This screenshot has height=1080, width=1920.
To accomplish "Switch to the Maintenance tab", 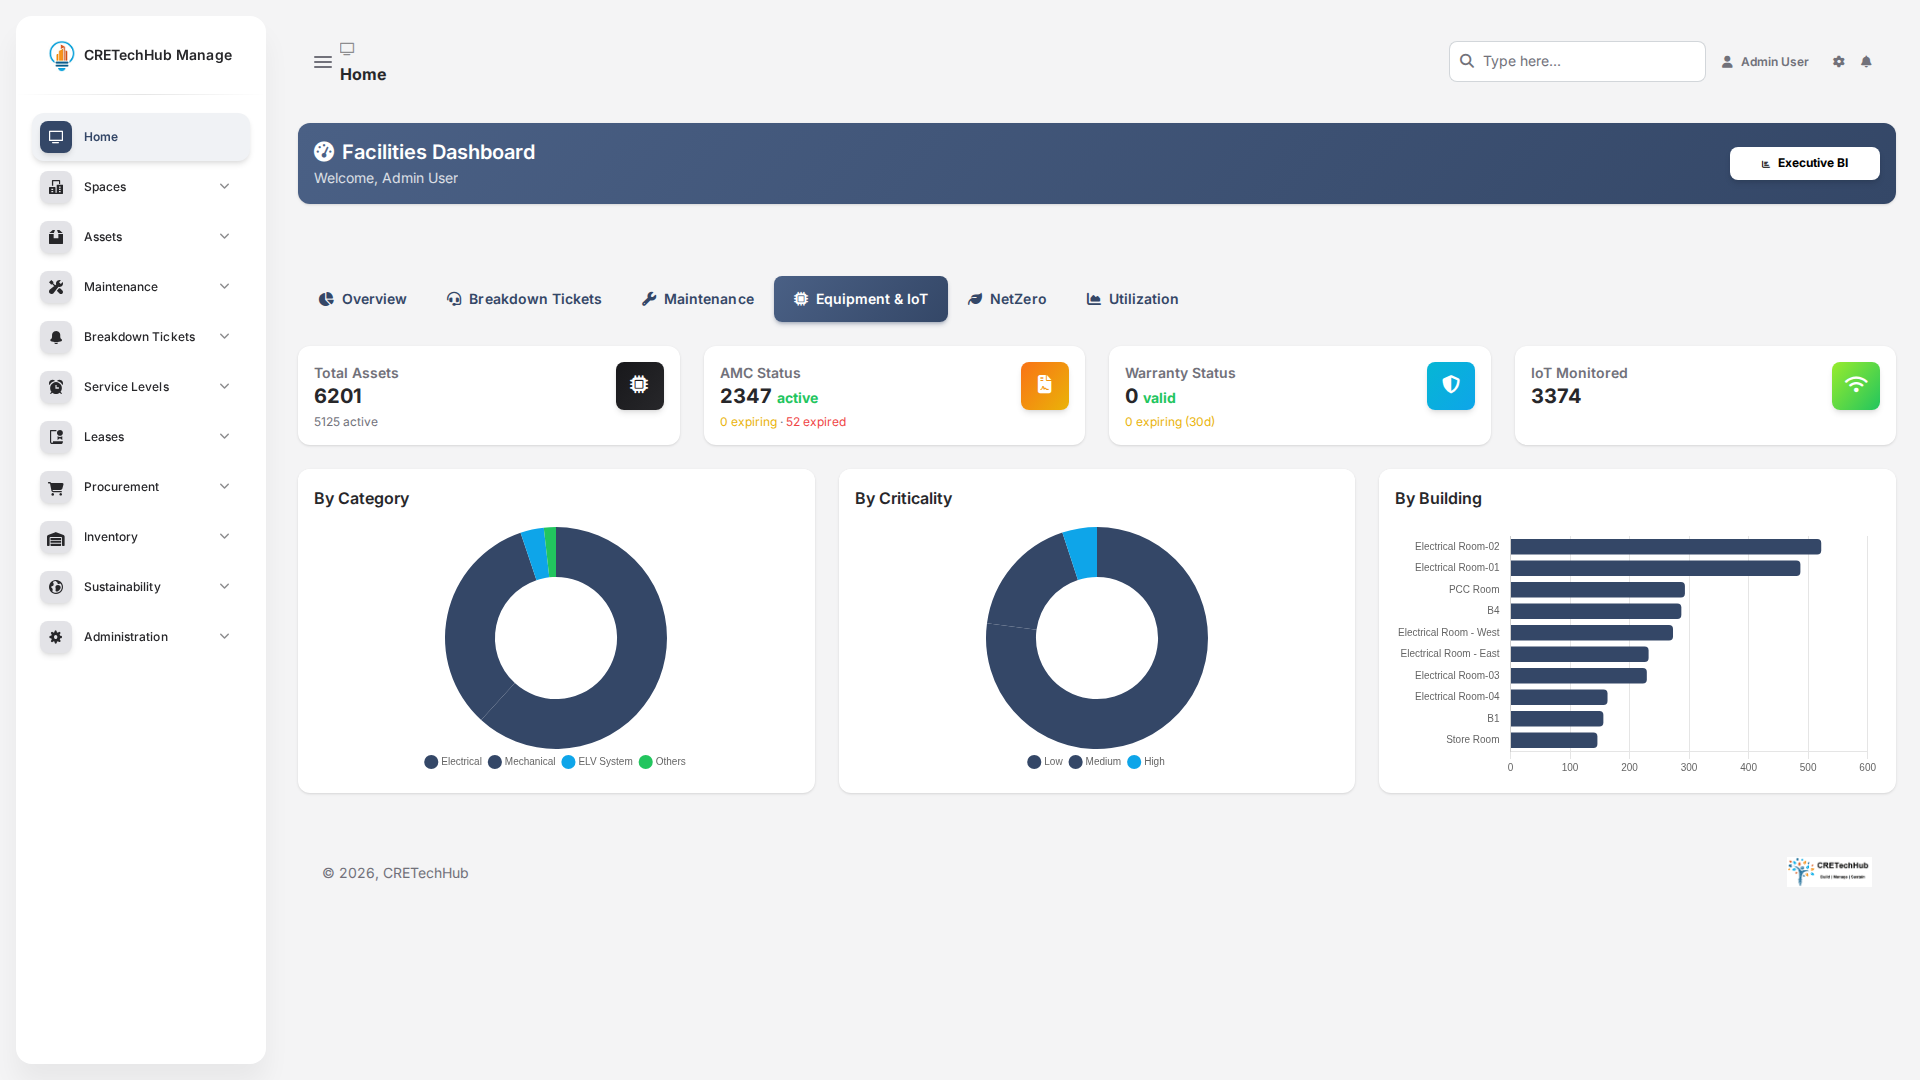I will [698, 299].
